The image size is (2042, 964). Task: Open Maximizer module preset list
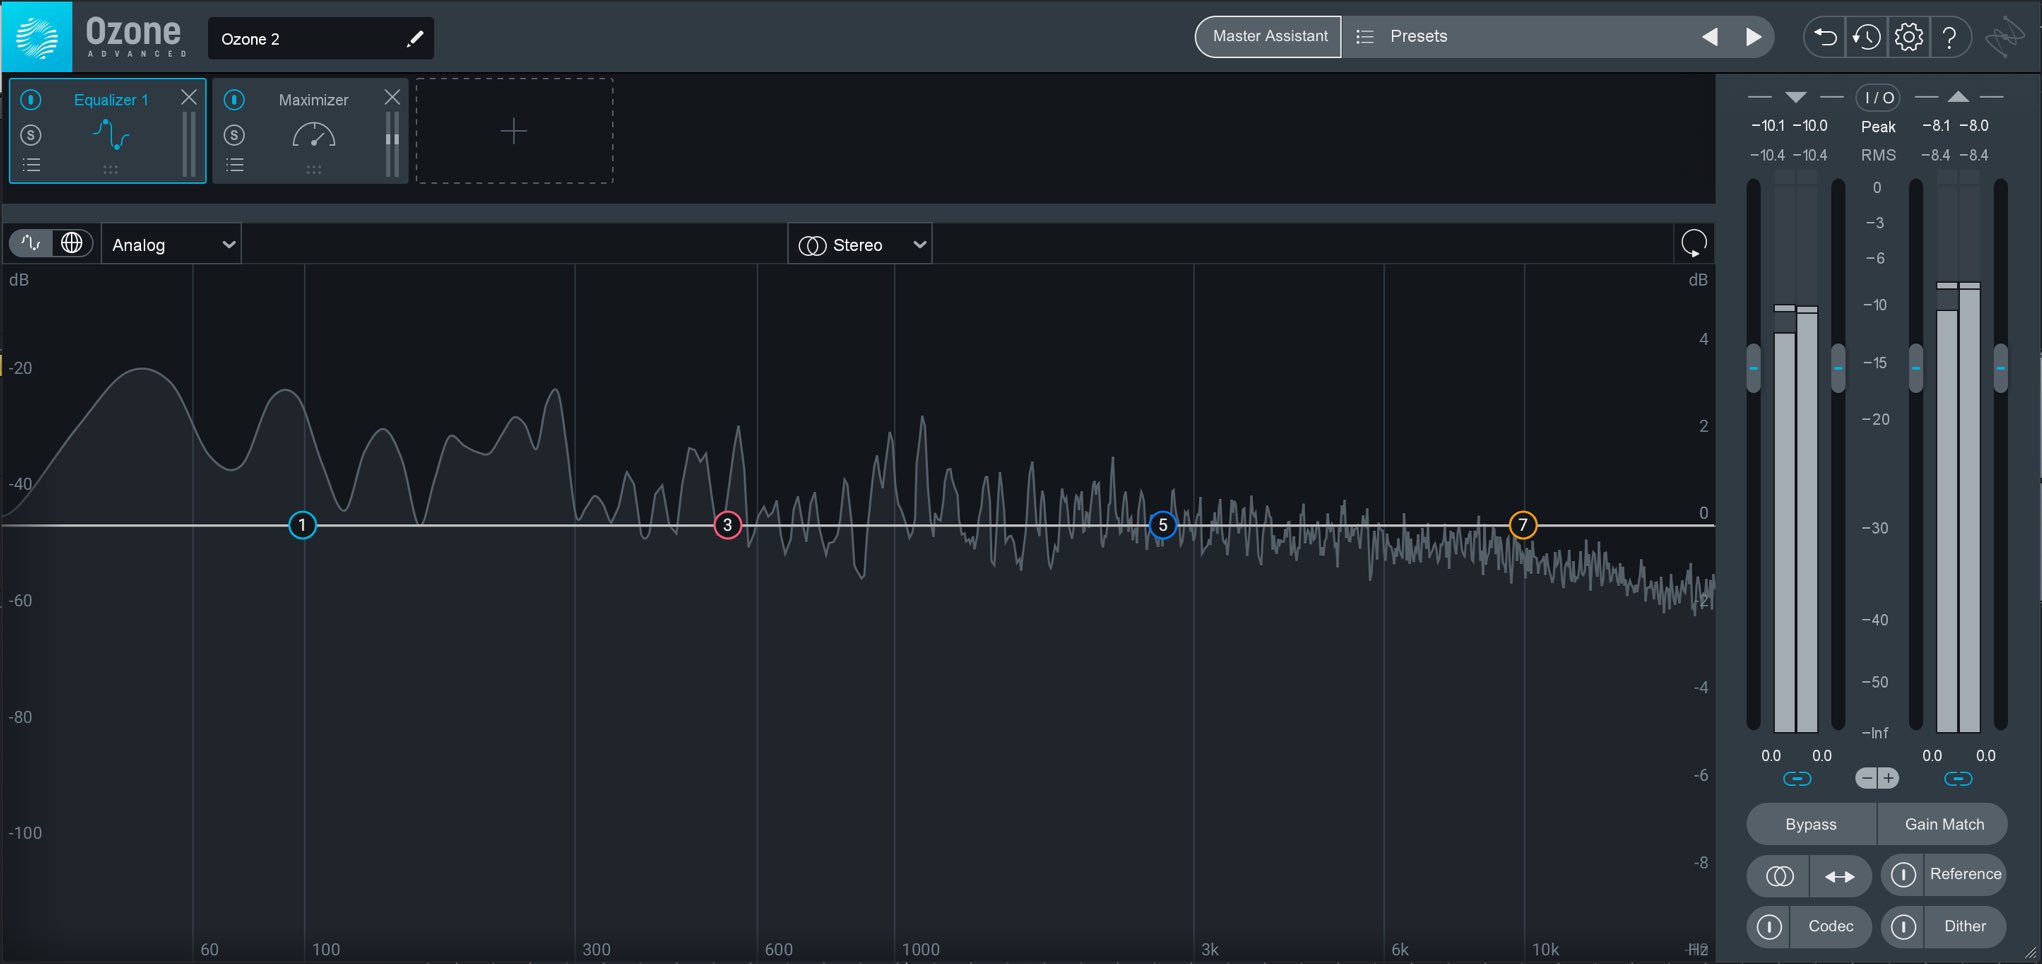click(x=234, y=165)
